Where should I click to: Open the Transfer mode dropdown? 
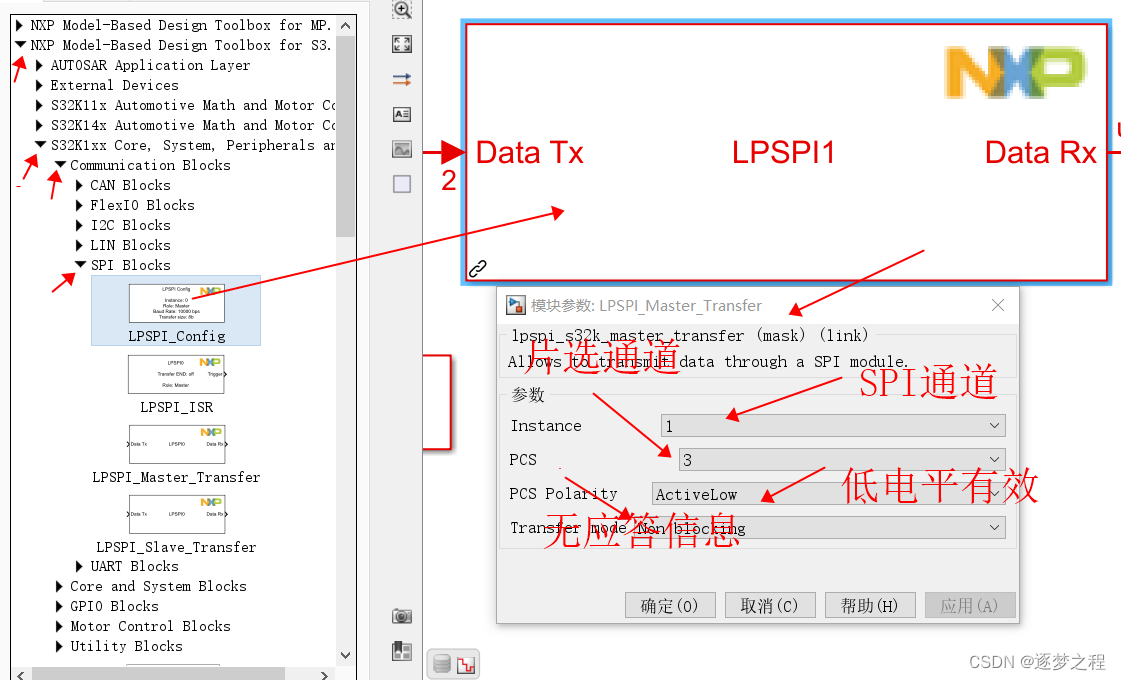994,527
